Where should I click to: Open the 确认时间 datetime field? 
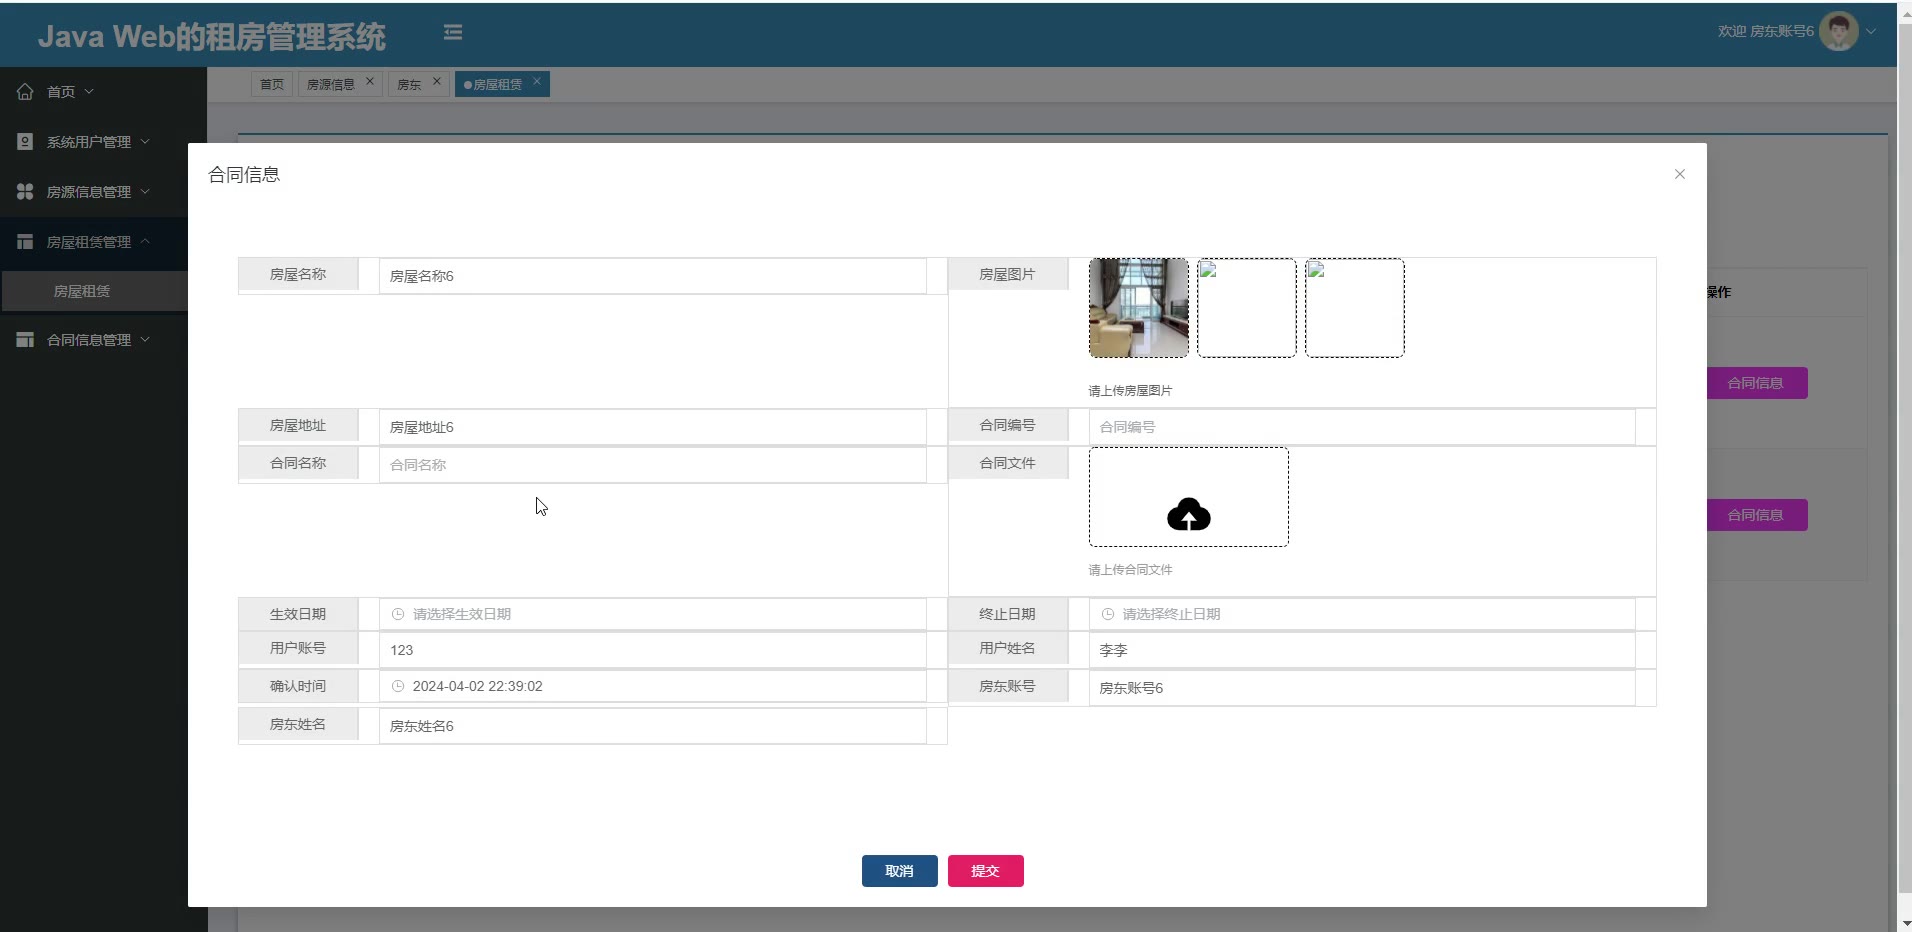pos(652,686)
